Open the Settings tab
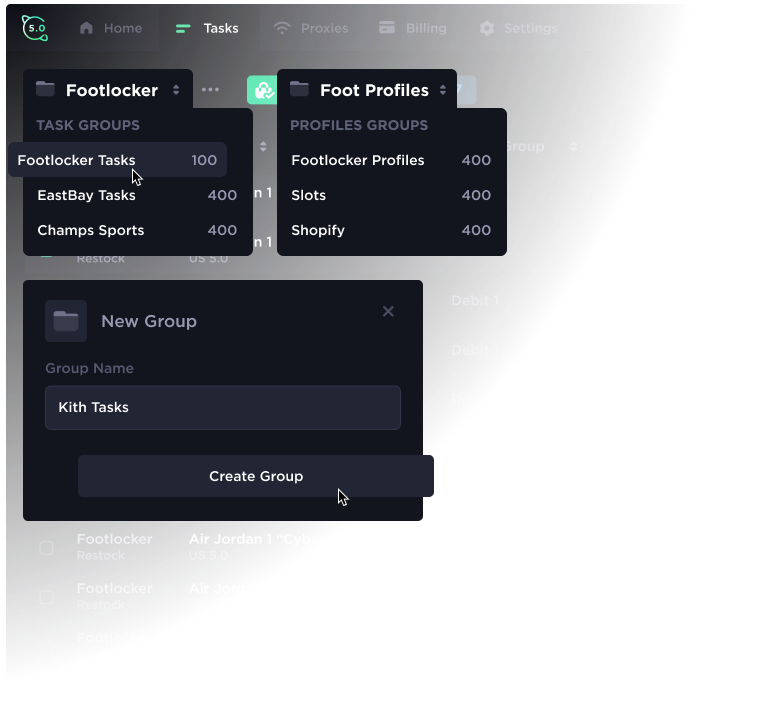 518,28
